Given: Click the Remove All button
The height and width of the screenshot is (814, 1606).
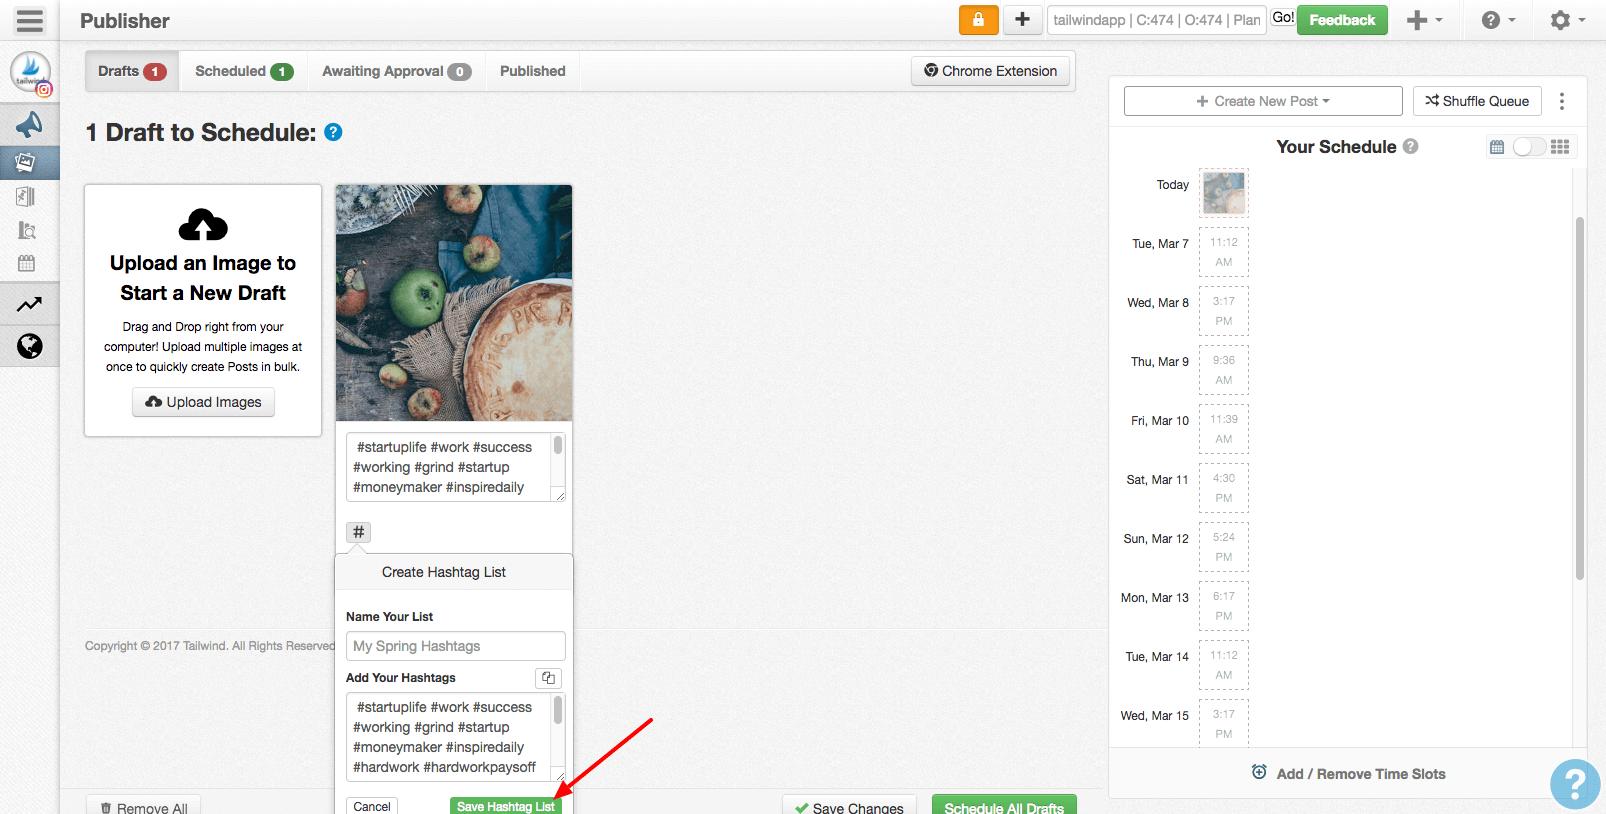Looking at the screenshot, I should tap(144, 806).
